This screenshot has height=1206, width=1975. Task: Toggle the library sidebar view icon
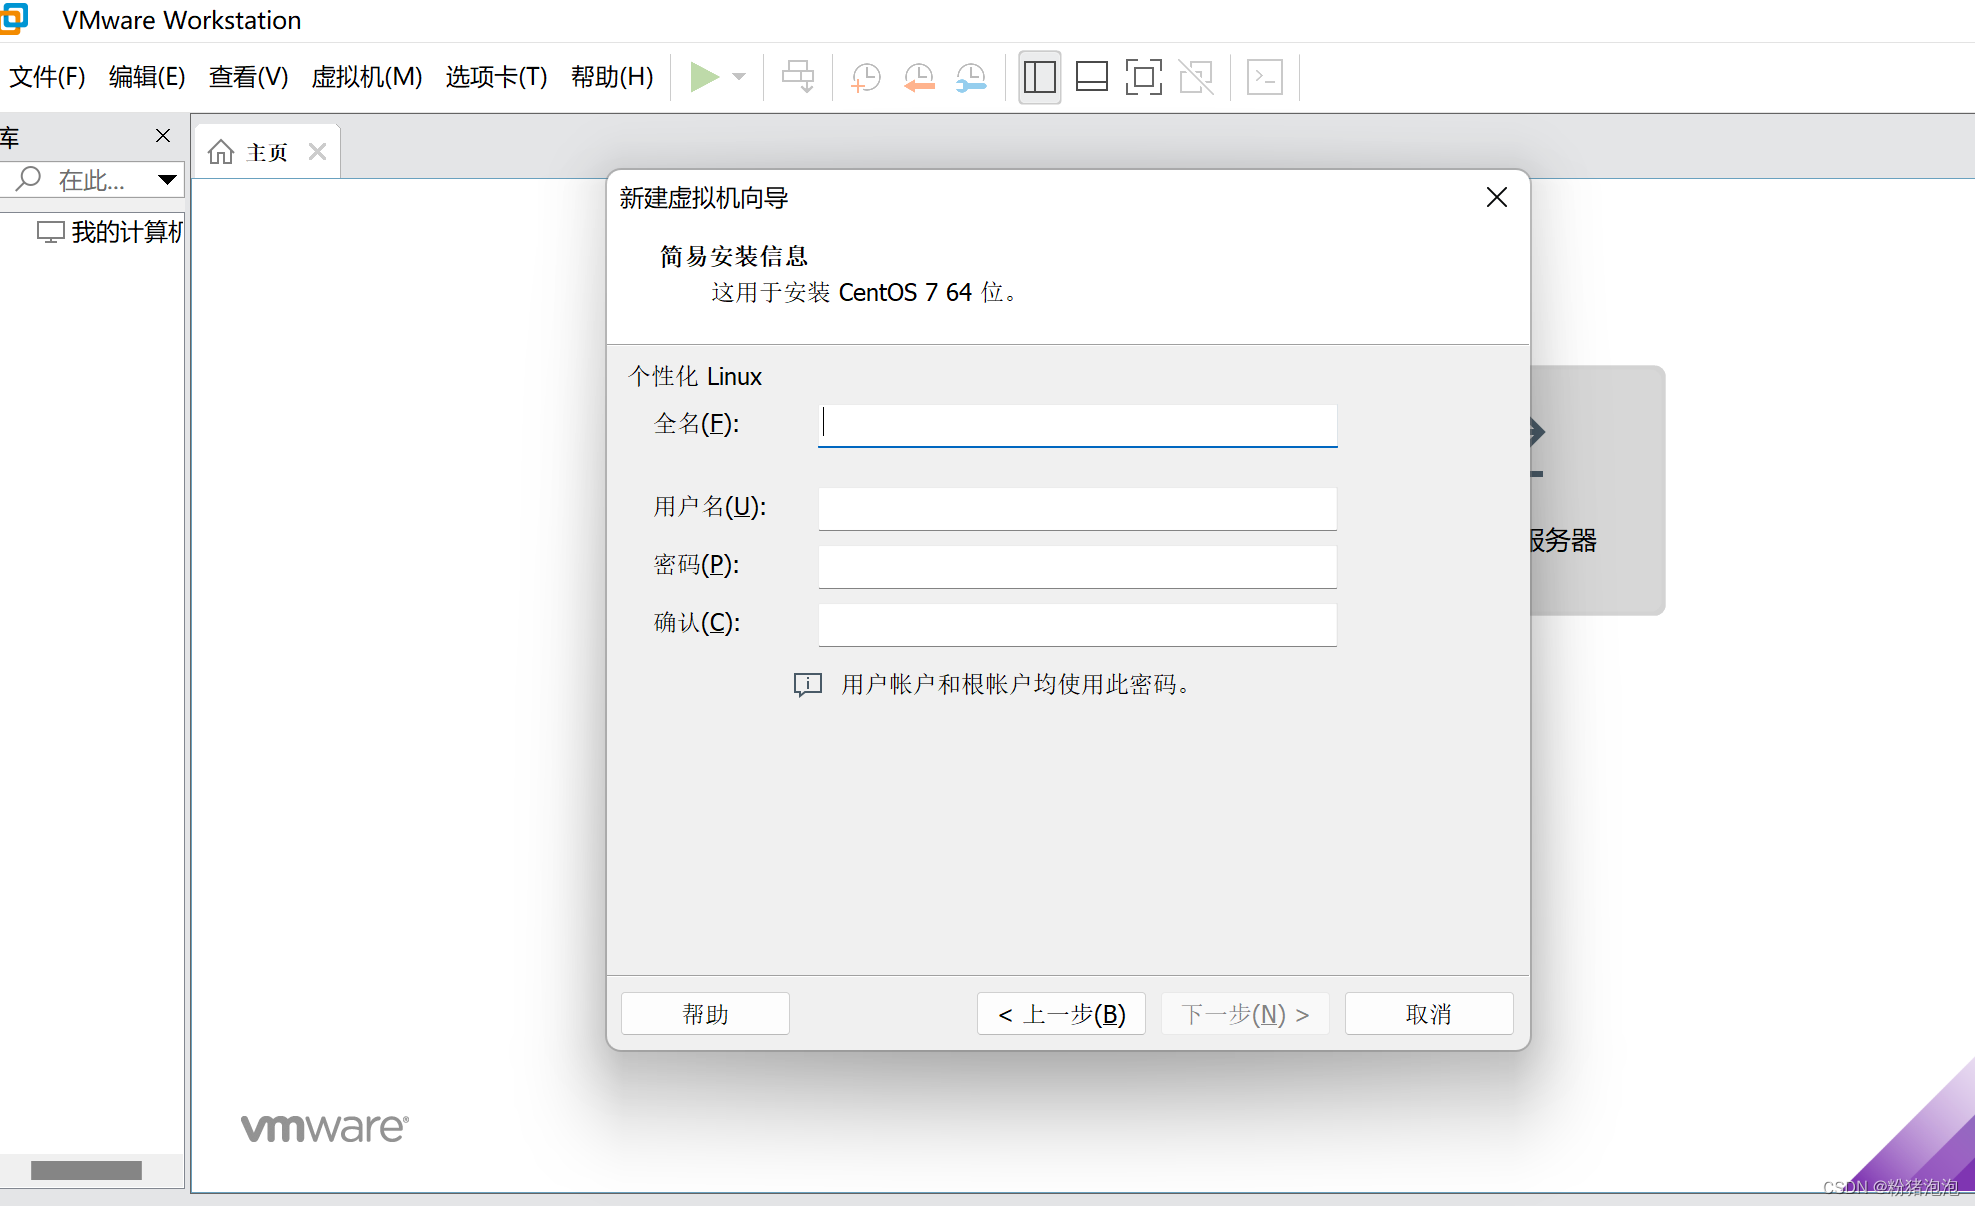point(1040,77)
